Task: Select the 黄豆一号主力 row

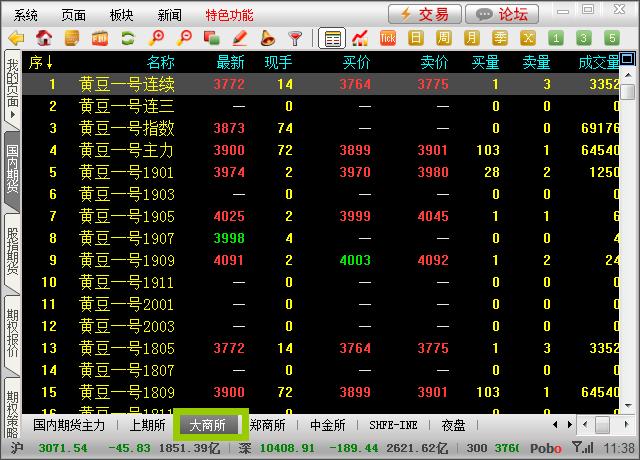Action: (x=321, y=150)
